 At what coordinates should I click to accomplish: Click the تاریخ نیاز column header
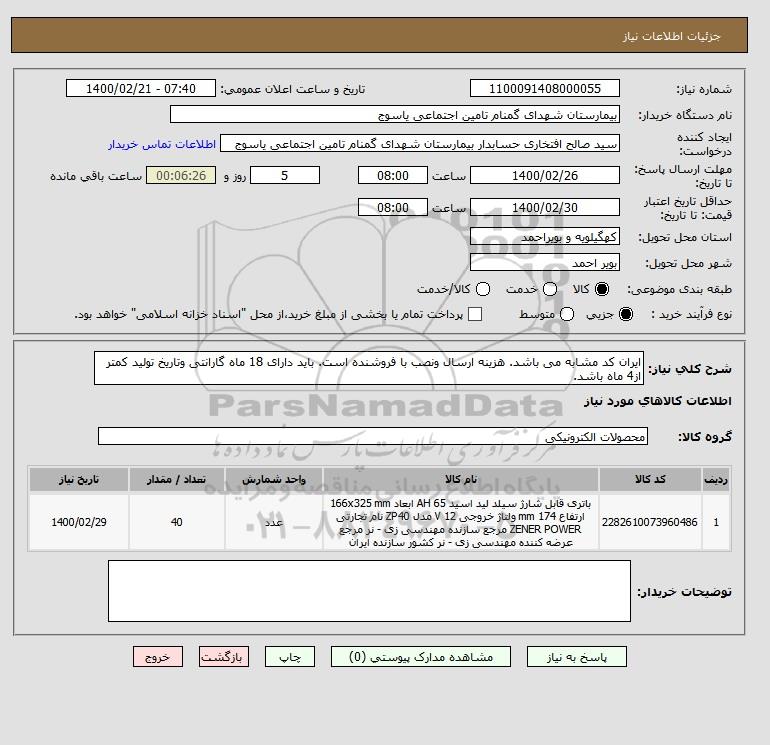click(x=79, y=479)
